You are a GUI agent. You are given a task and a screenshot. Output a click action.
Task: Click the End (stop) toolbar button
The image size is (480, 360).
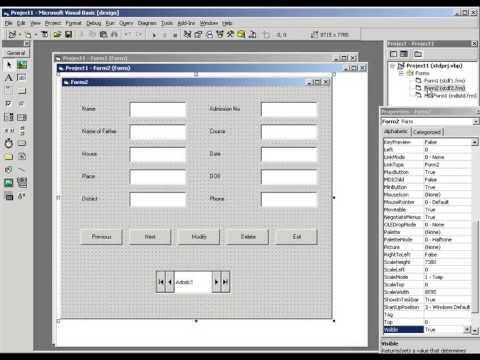tap(175, 35)
